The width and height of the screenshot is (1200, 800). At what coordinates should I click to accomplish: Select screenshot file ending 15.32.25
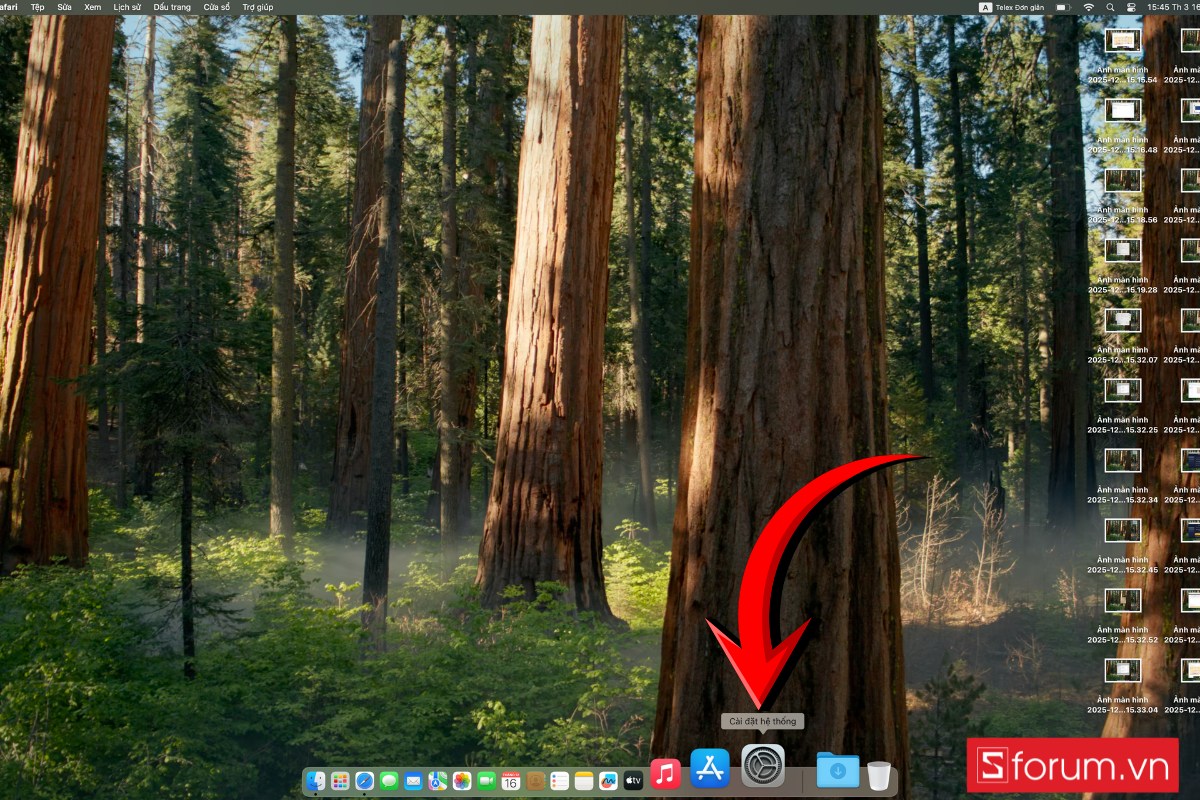tap(1123, 406)
